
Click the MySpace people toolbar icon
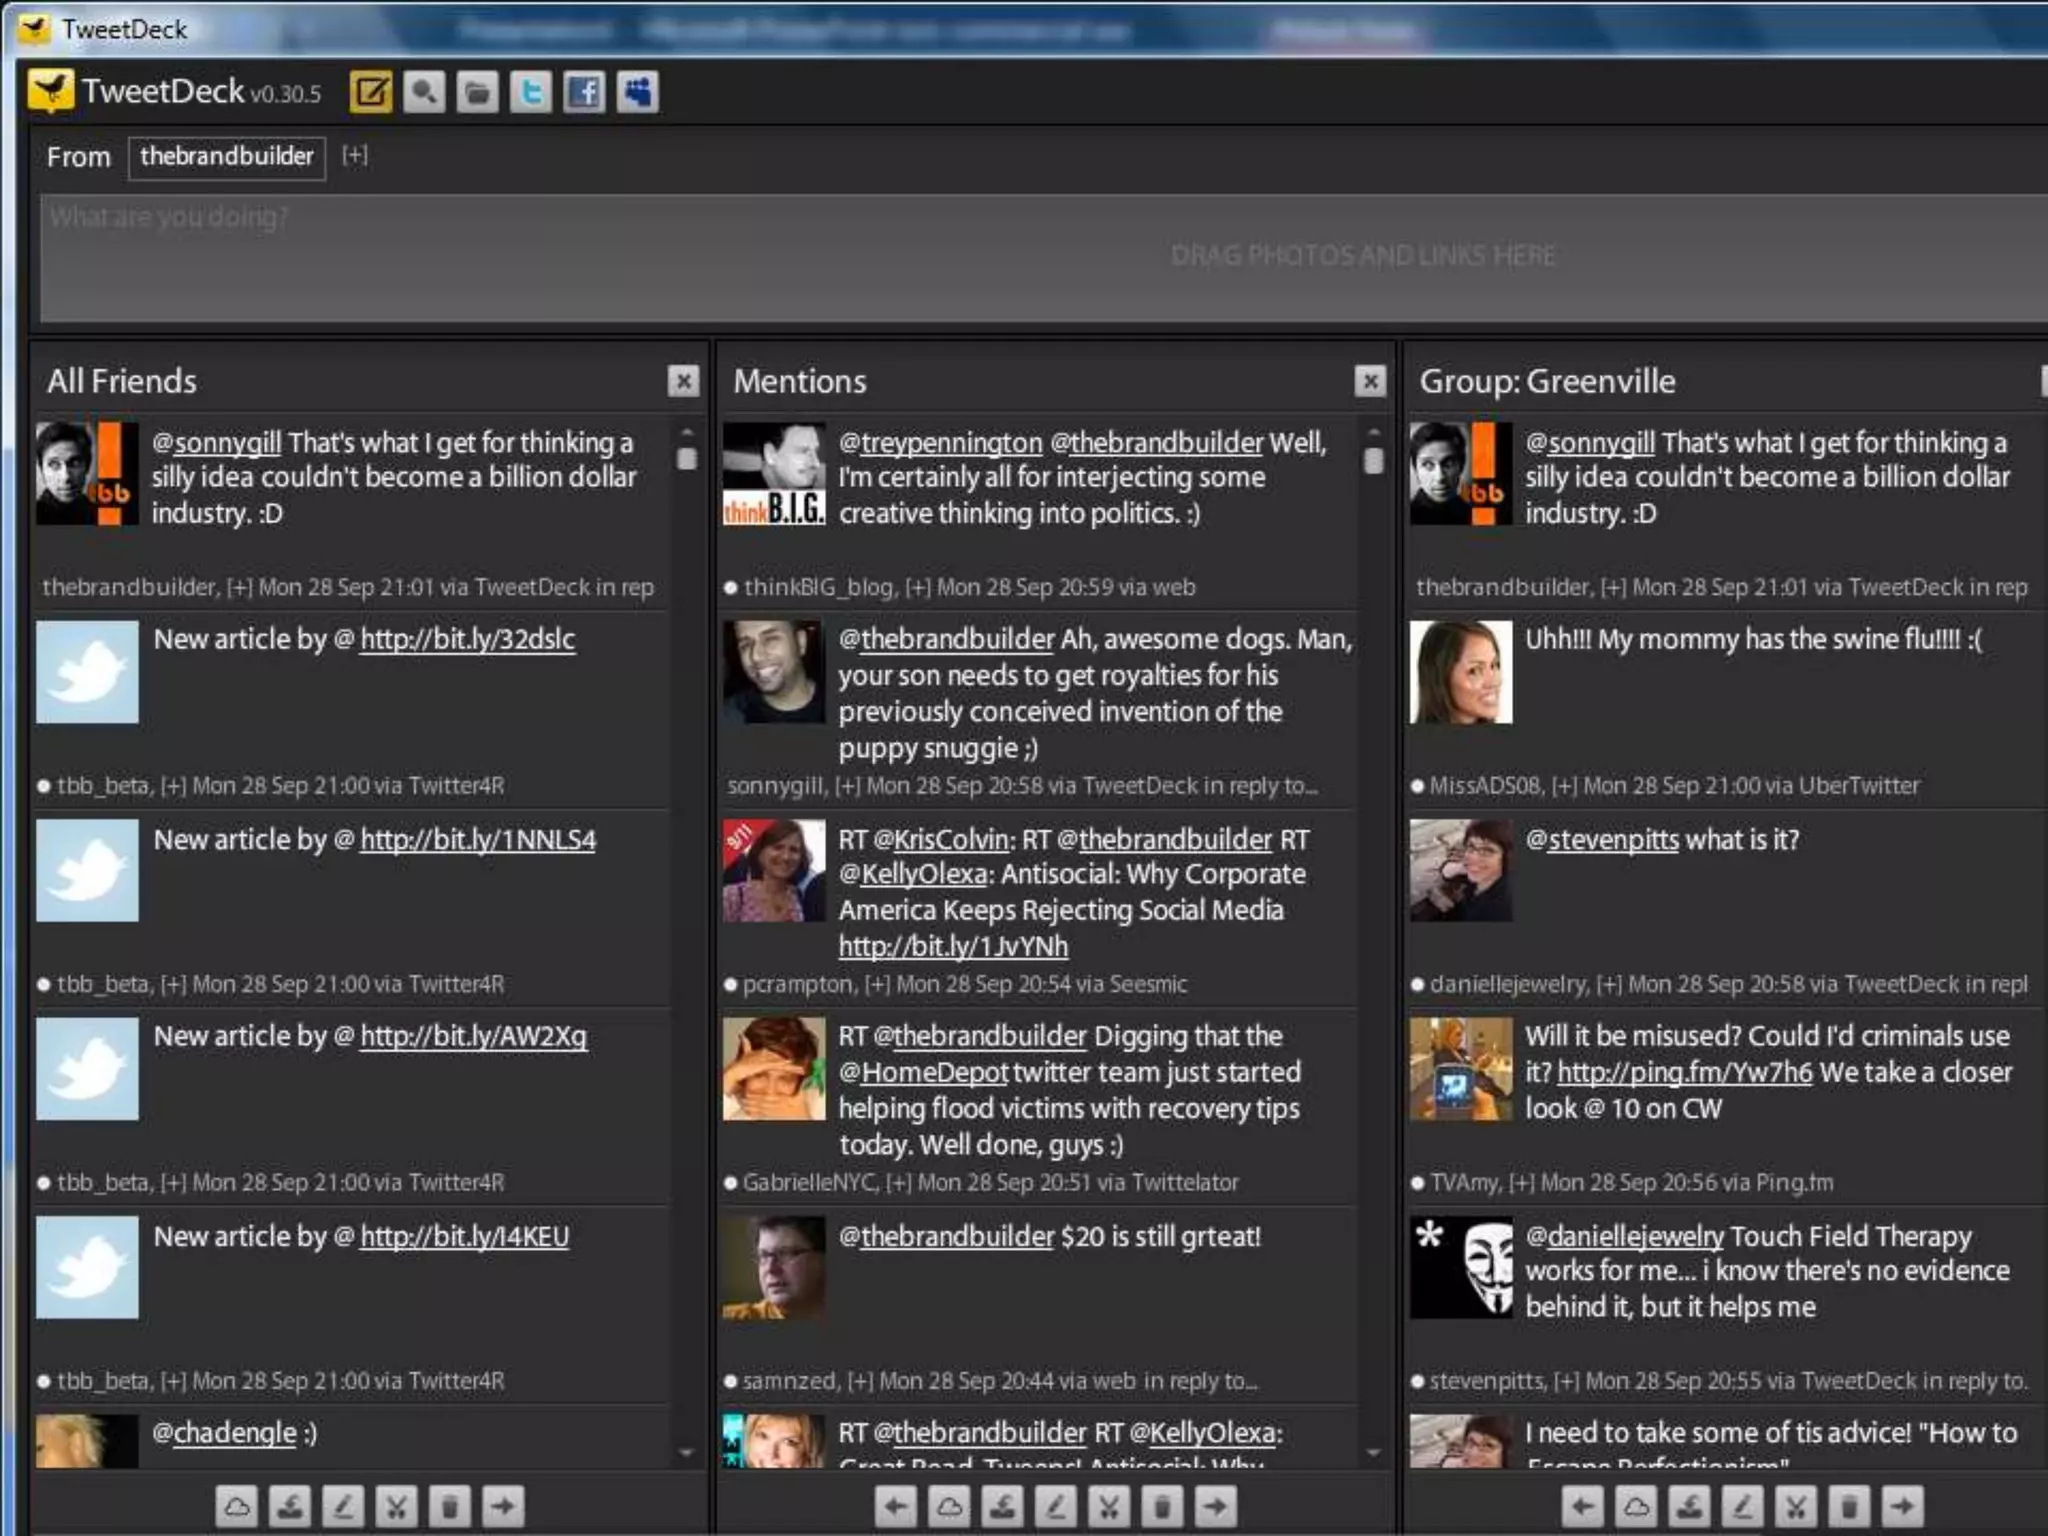coord(637,93)
